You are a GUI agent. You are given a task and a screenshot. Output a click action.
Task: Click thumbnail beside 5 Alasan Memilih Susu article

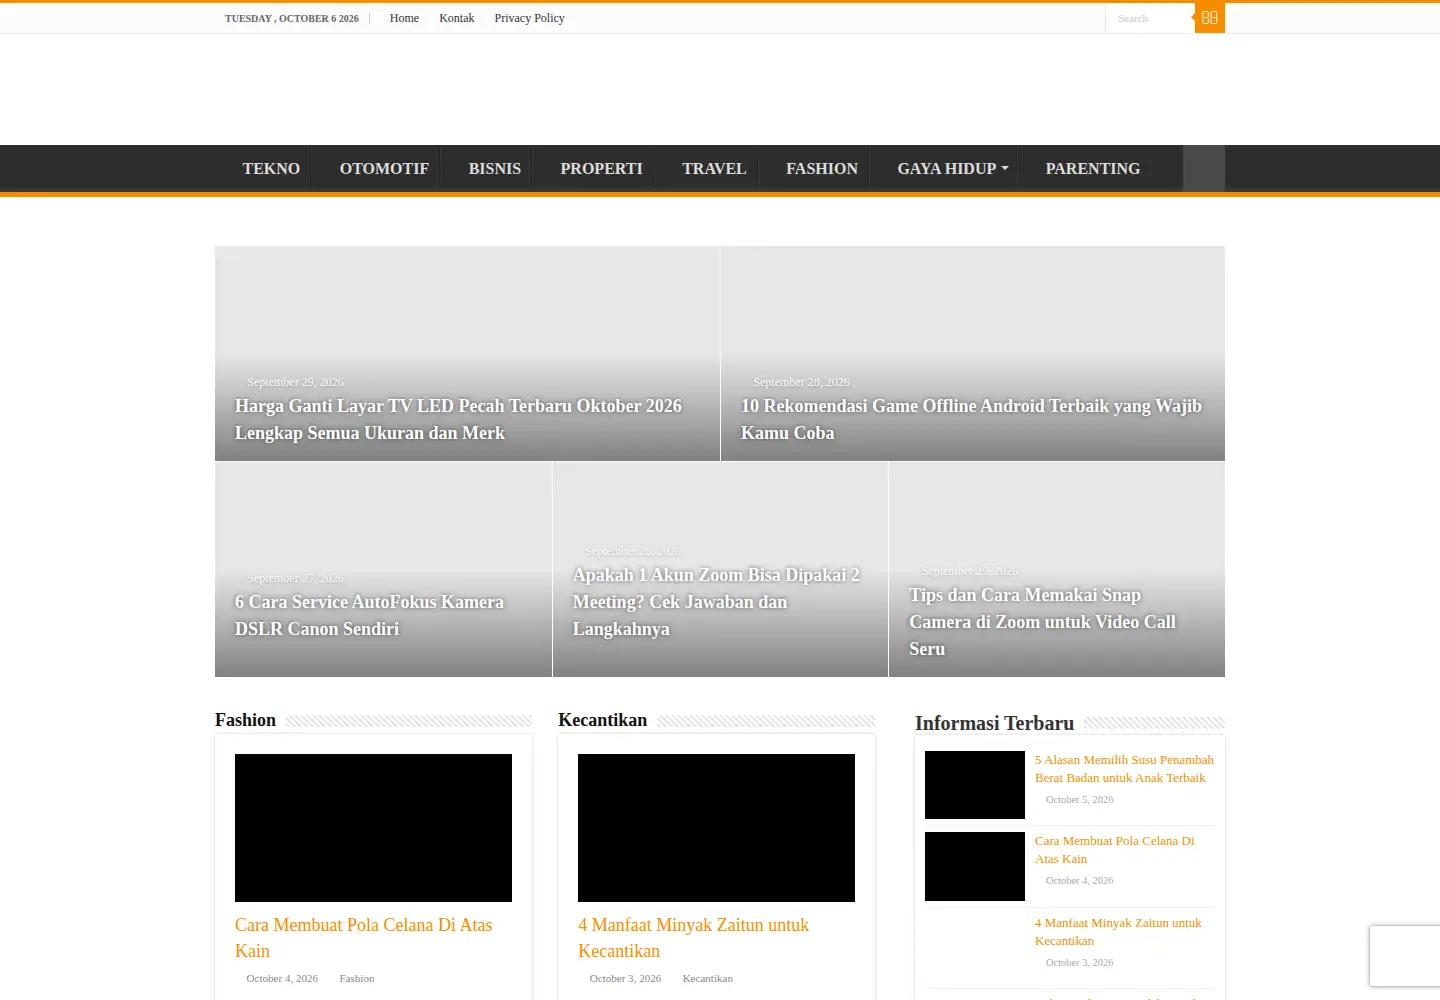coord(975,785)
